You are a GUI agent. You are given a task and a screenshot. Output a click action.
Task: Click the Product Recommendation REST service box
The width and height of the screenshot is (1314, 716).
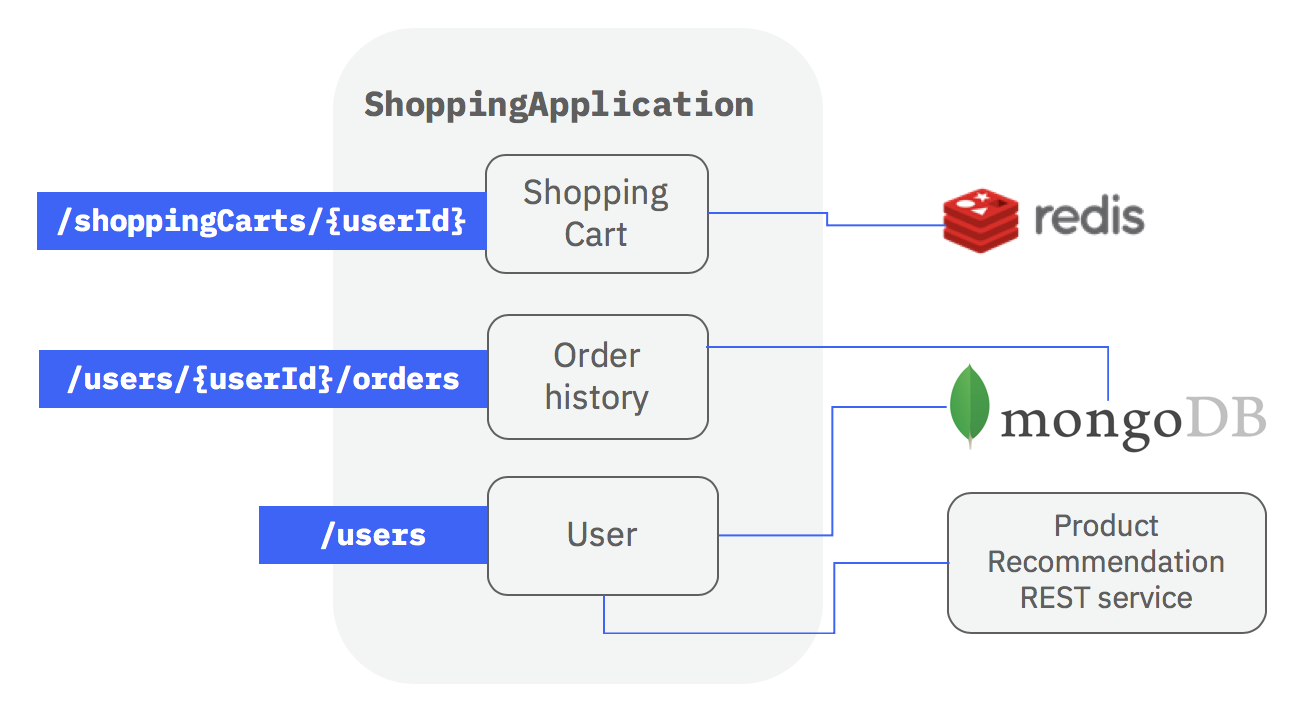click(1107, 562)
